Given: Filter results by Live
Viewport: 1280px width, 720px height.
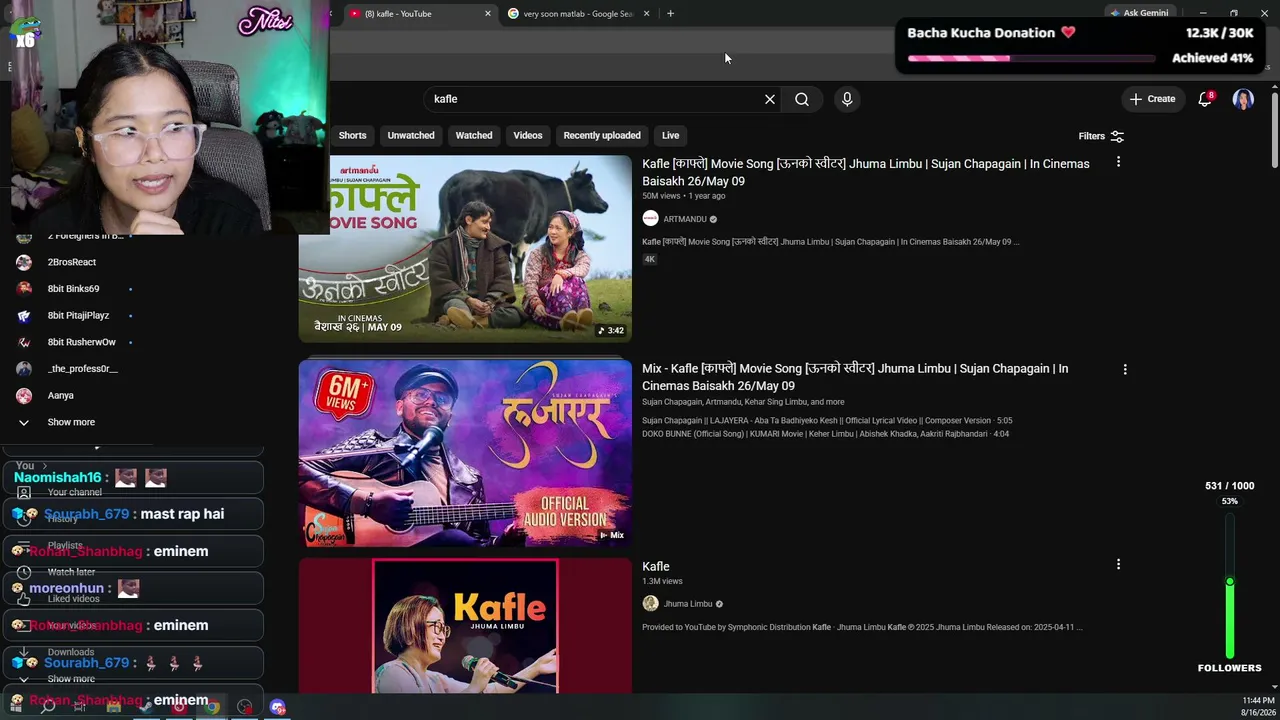Looking at the screenshot, I should [670, 136].
